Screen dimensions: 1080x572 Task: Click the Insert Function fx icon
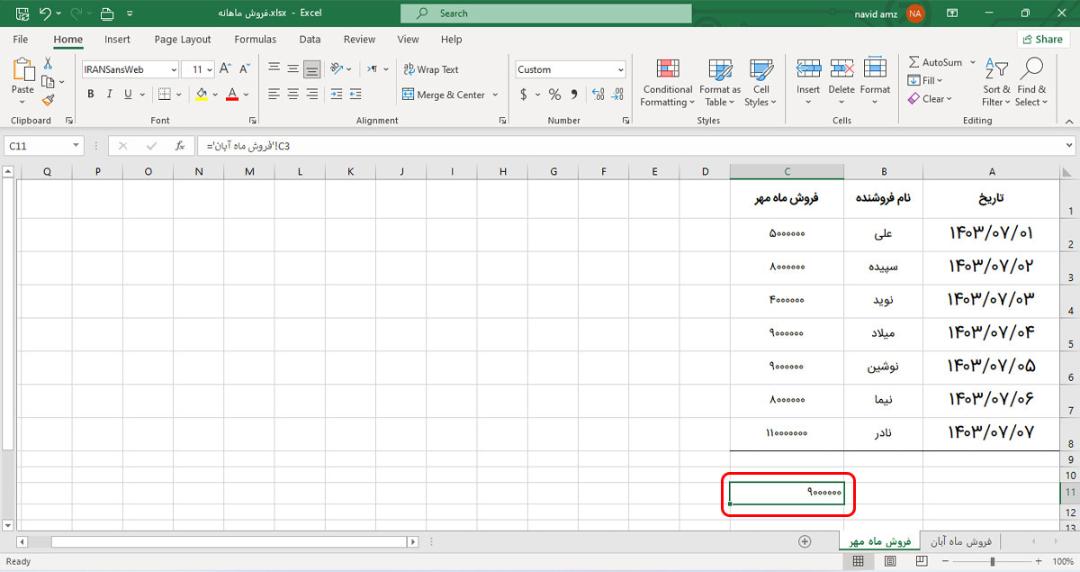pyautogui.click(x=180, y=145)
